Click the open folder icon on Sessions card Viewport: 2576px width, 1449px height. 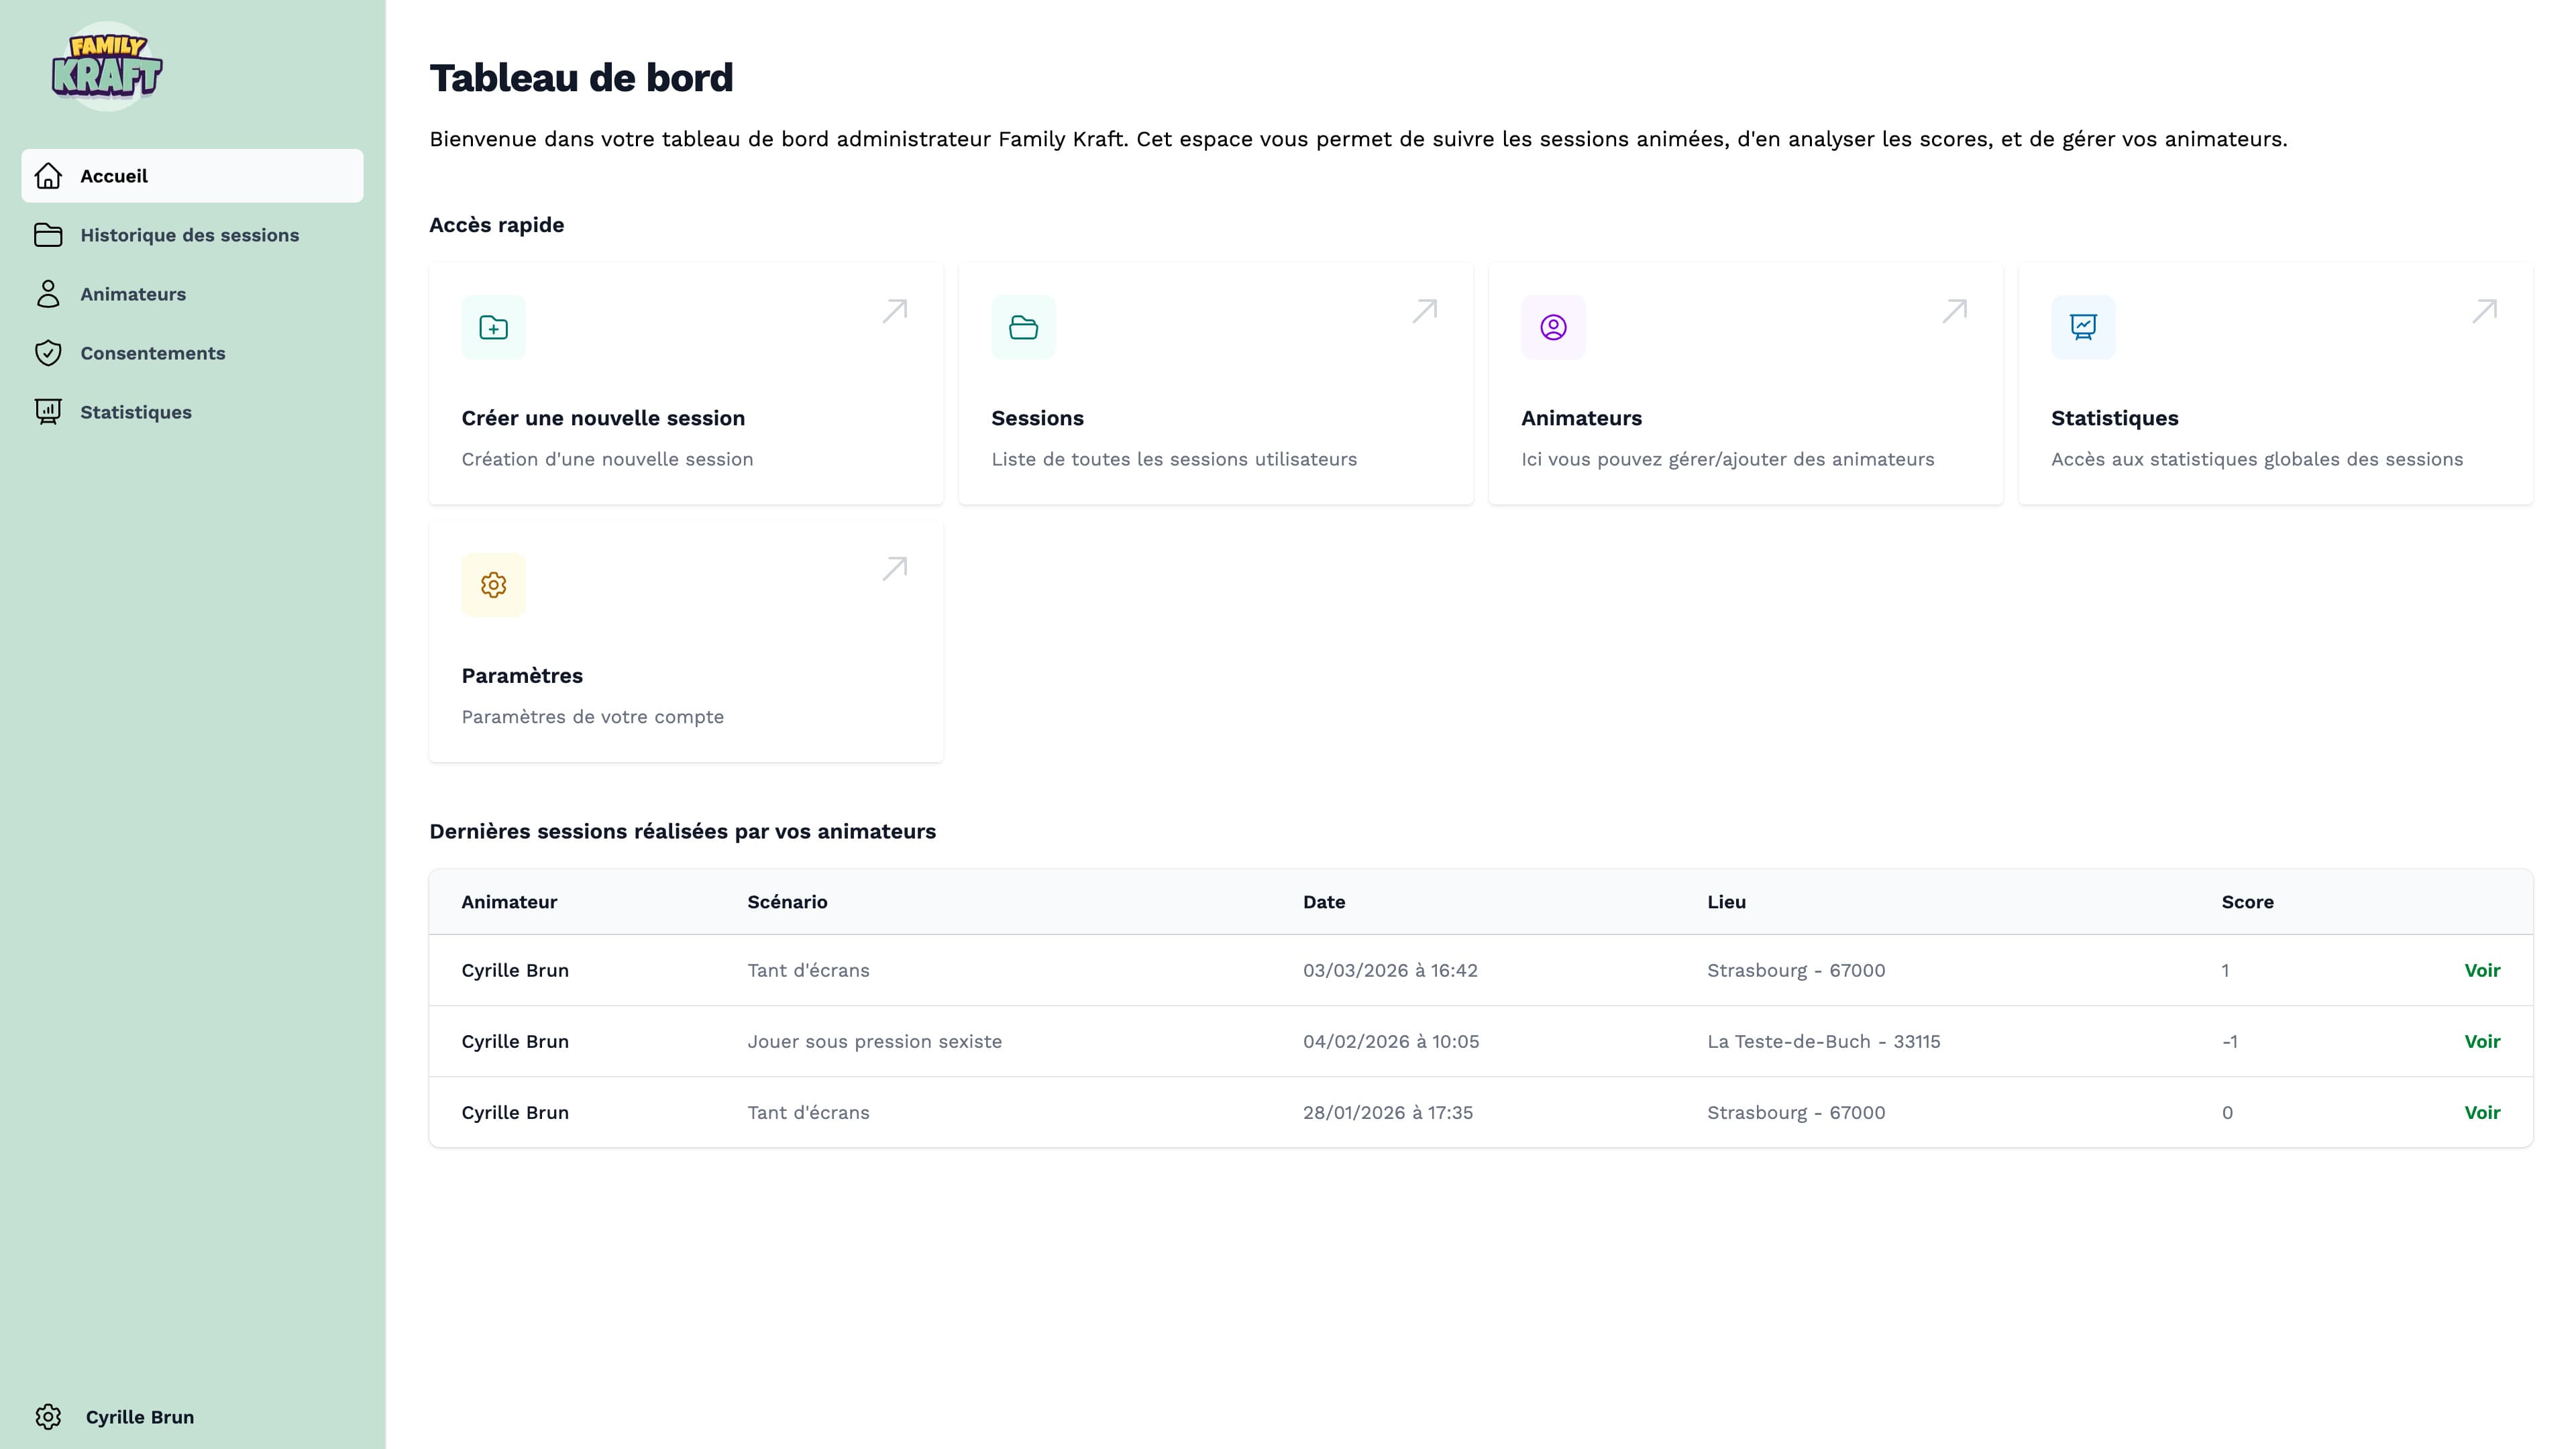[1023, 327]
